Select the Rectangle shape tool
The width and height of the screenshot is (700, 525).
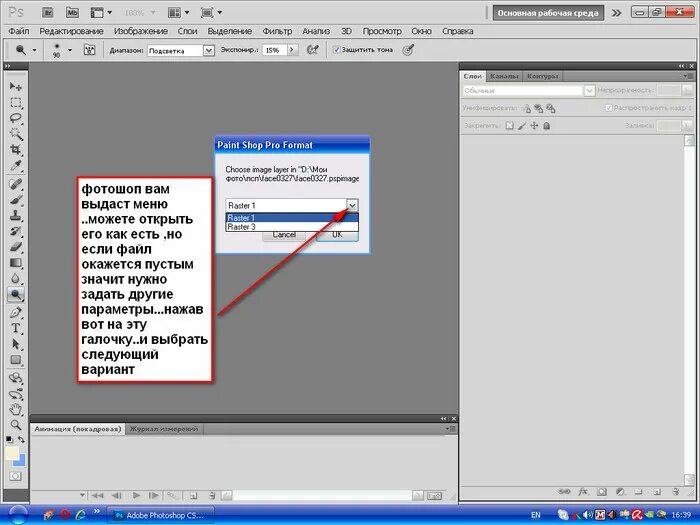(16, 360)
